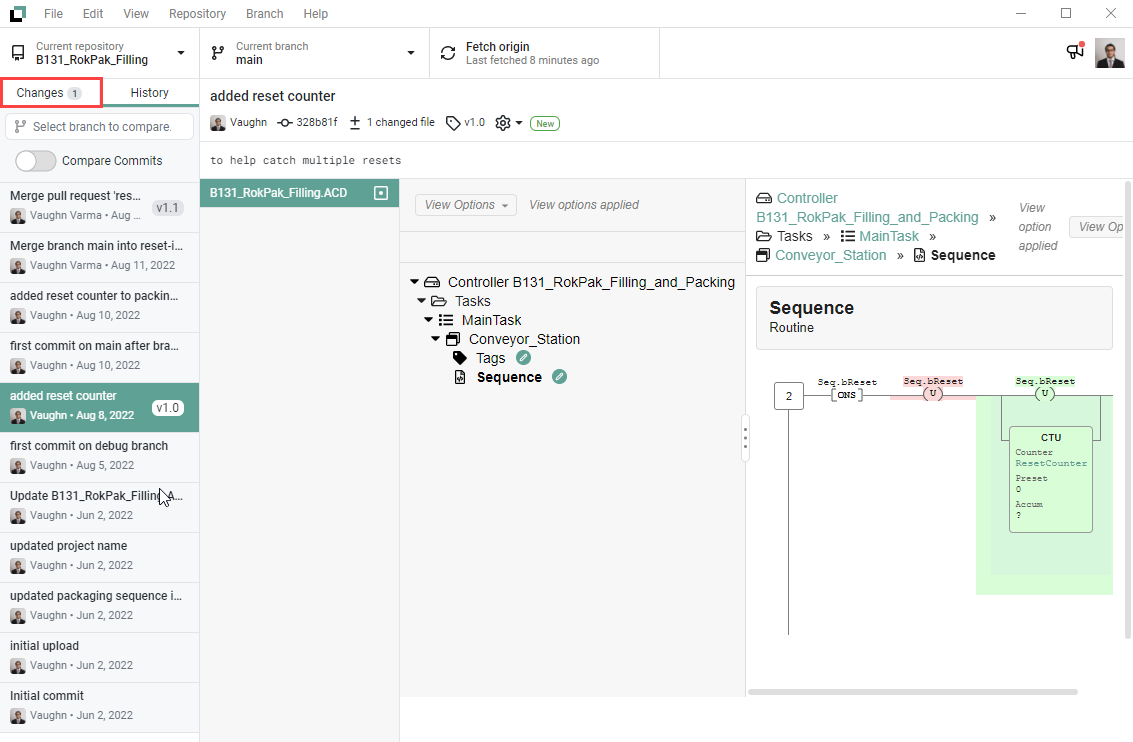Toggle the Compare Commits switch
The height and width of the screenshot is (742, 1133).
[36, 161]
